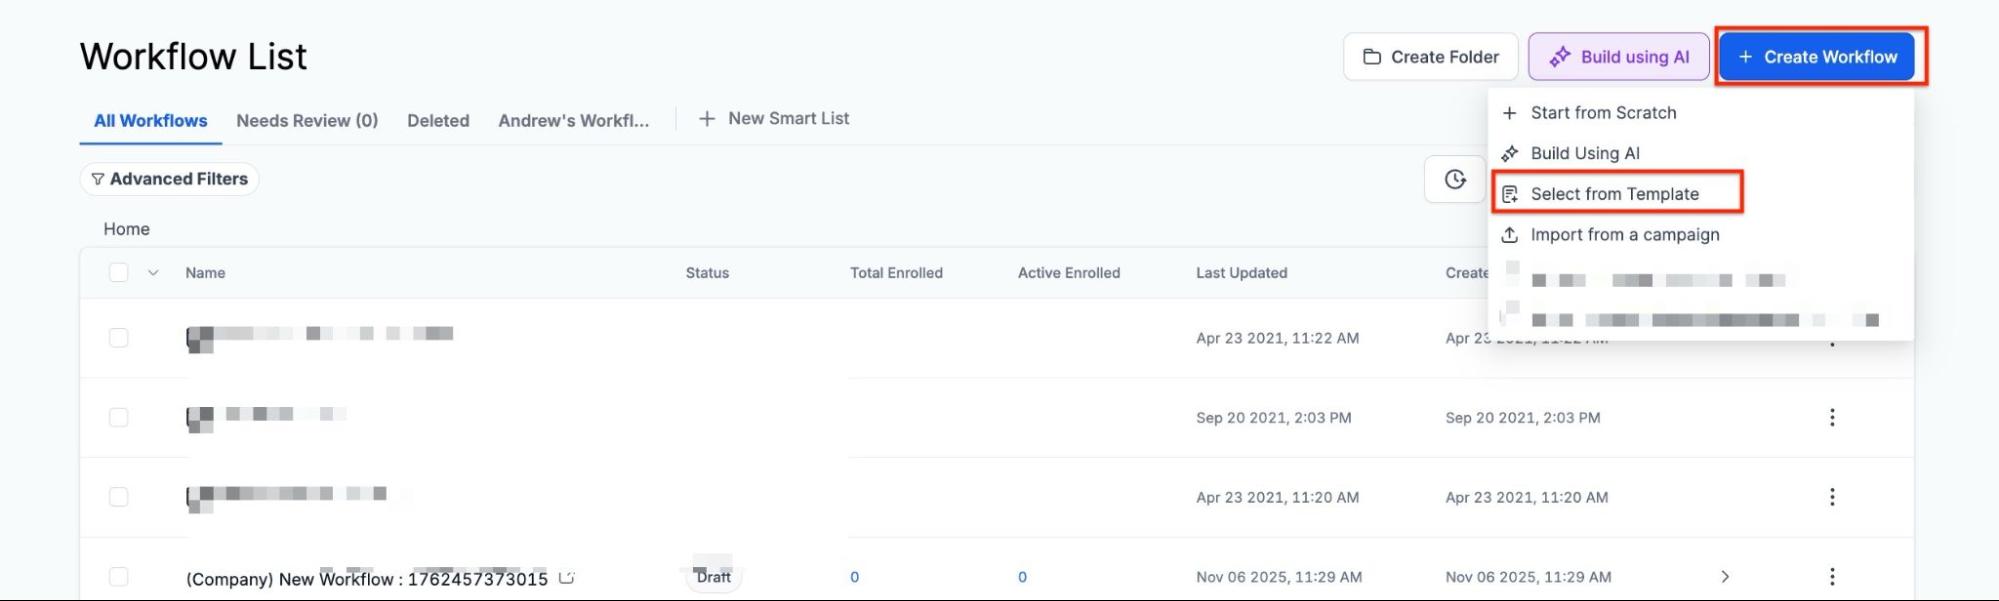Click the clock history icon button

pos(1454,180)
